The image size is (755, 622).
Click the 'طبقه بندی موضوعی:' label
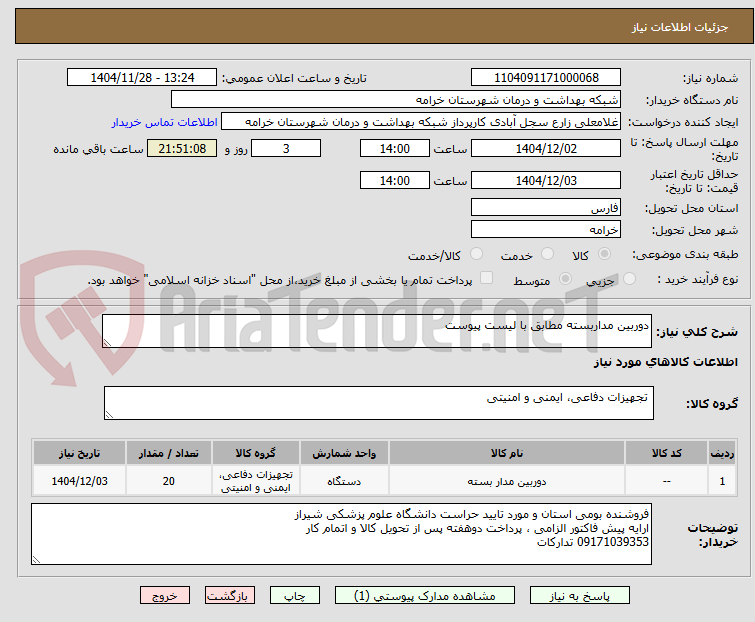click(685, 254)
